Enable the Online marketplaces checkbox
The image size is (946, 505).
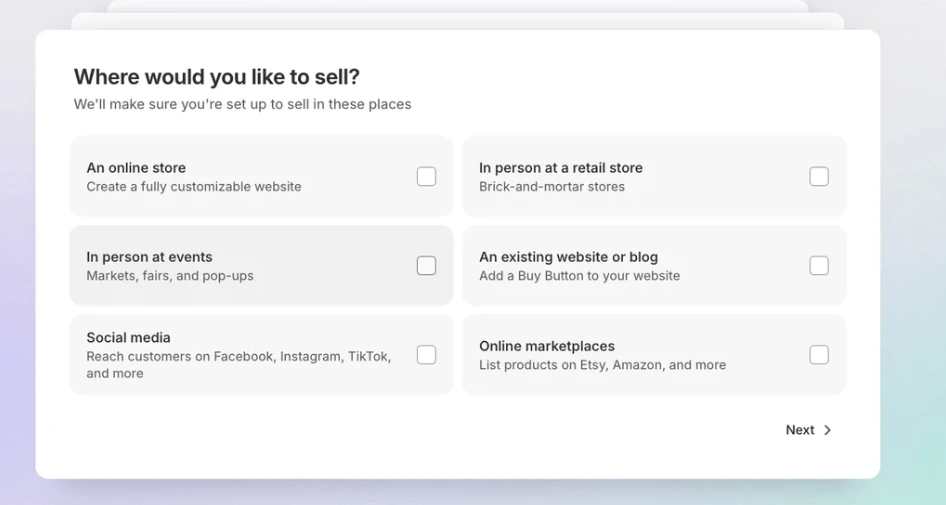(819, 355)
